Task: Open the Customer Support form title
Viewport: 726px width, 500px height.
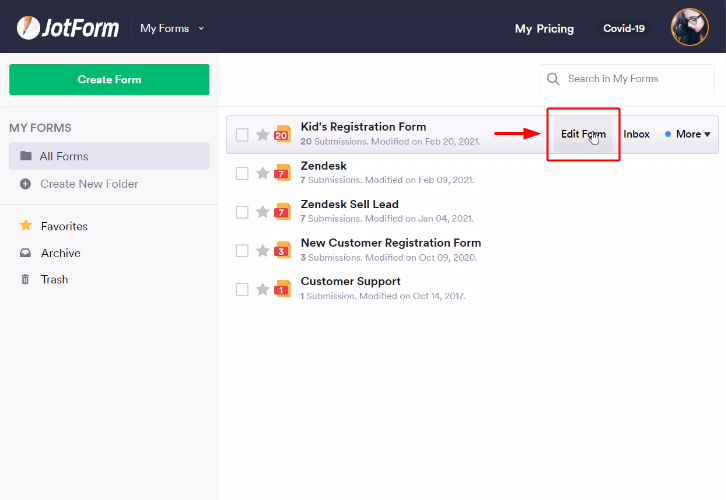Action: click(x=350, y=281)
